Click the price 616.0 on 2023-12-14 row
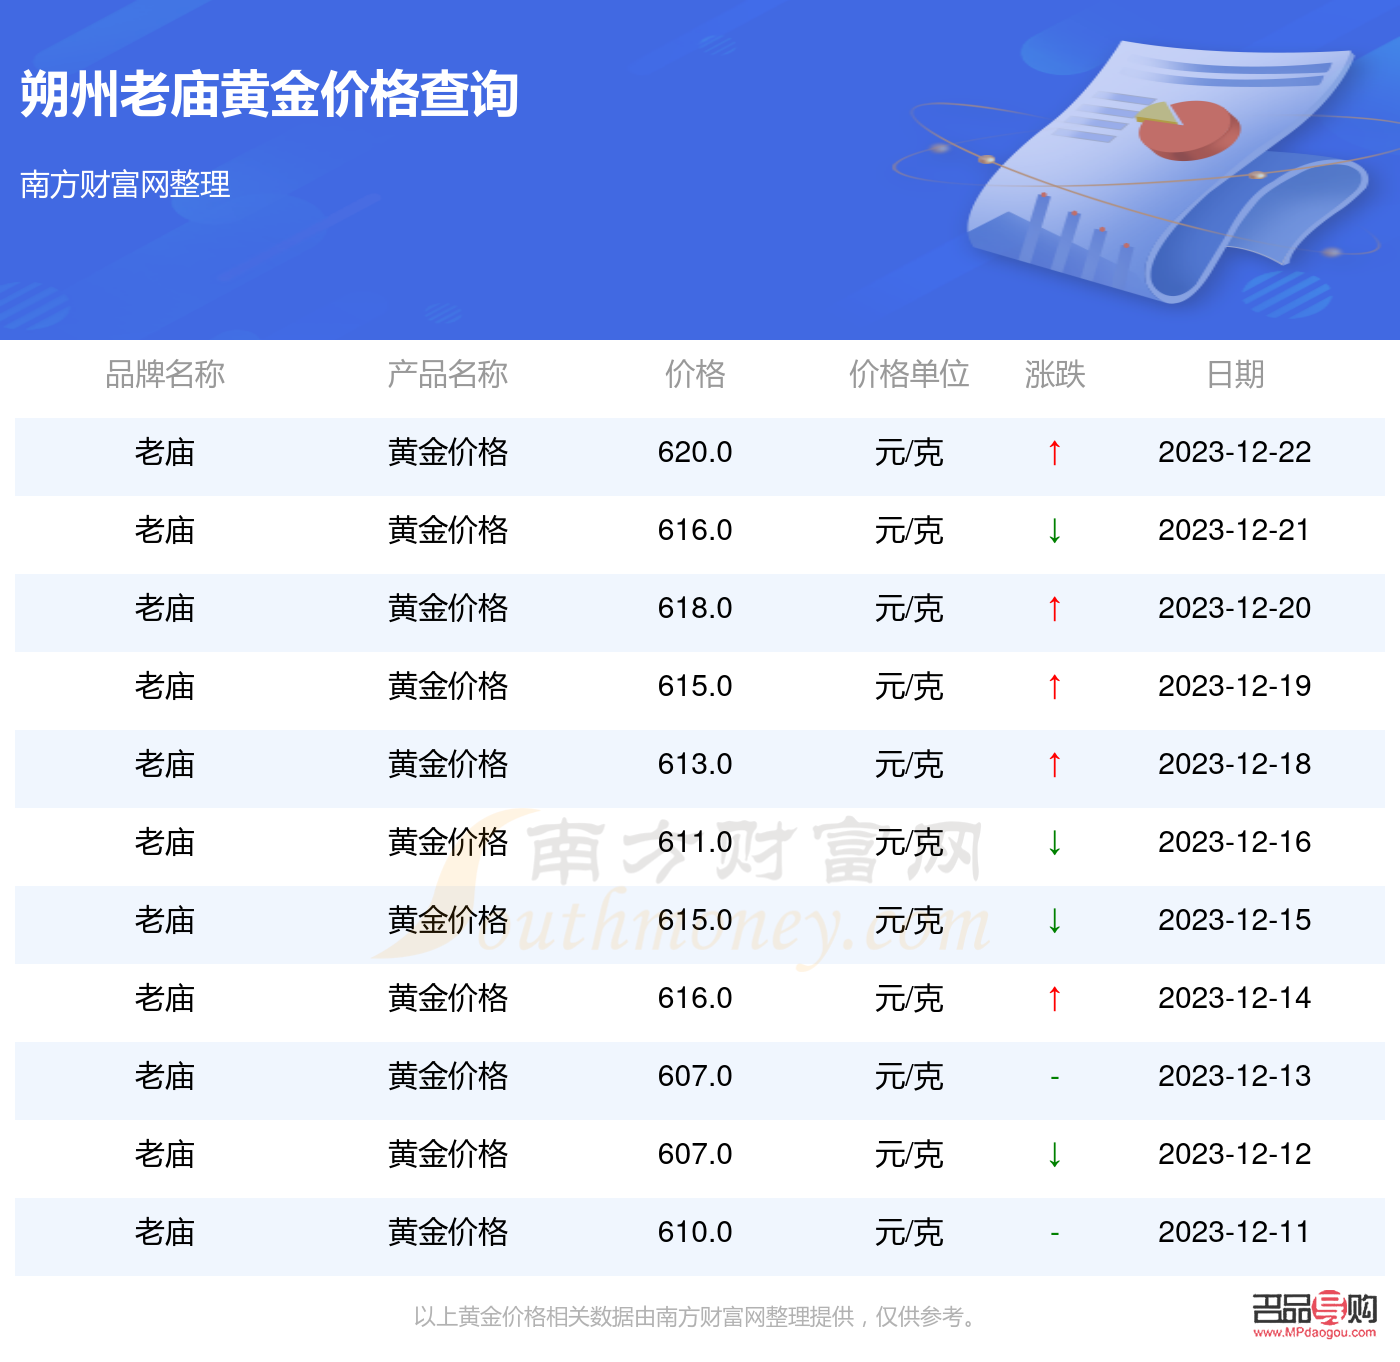This screenshot has height=1362, width=1400. 695,998
